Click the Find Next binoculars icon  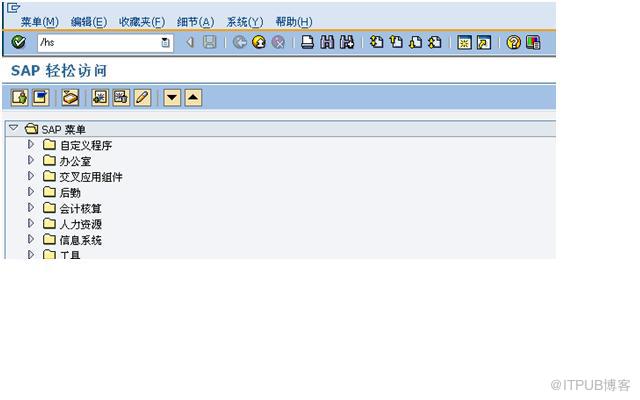[347, 42]
